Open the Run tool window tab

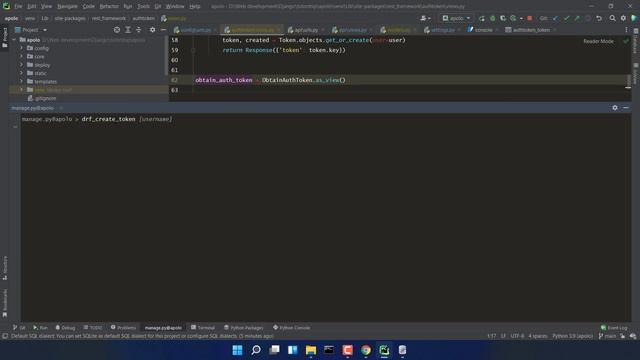(x=40, y=328)
